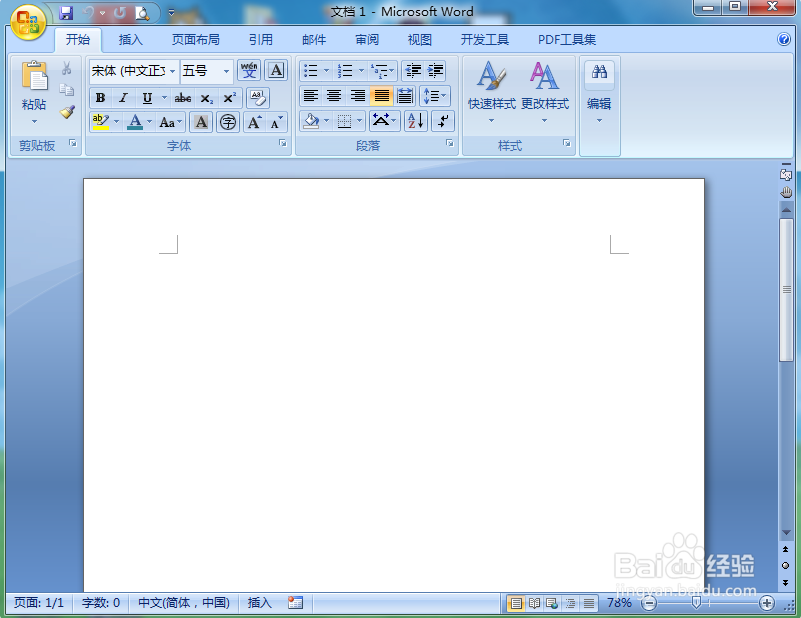Shrink font size button
This screenshot has width=801, height=618.
276,122
